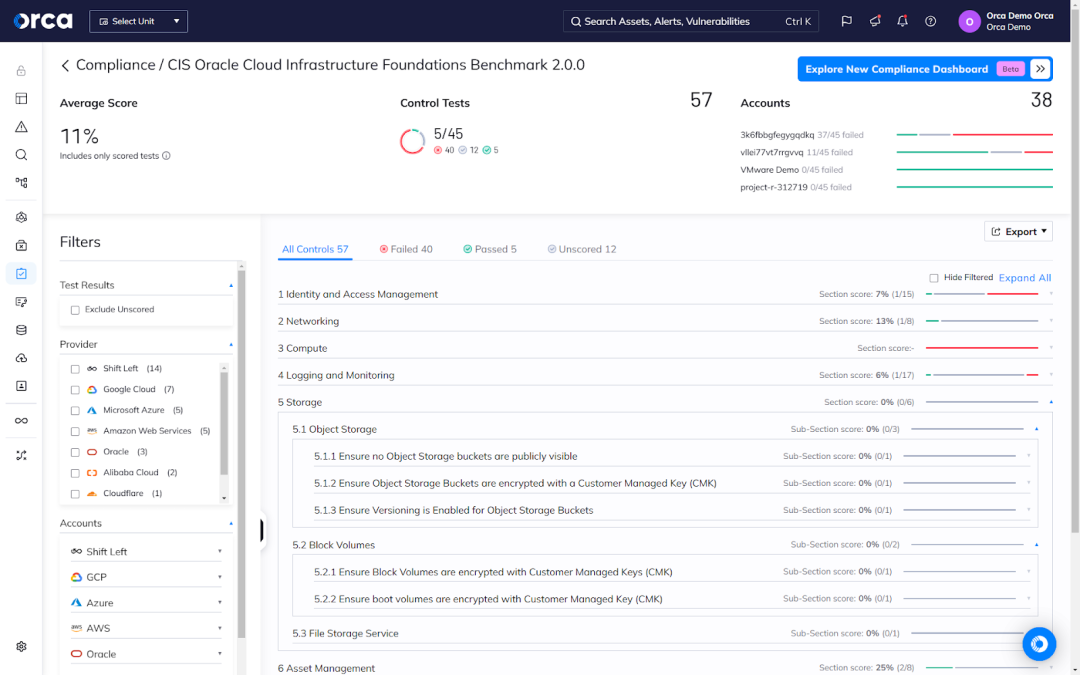
Task: Click the double chevron on dashboard banner
Action: pos(1041,69)
